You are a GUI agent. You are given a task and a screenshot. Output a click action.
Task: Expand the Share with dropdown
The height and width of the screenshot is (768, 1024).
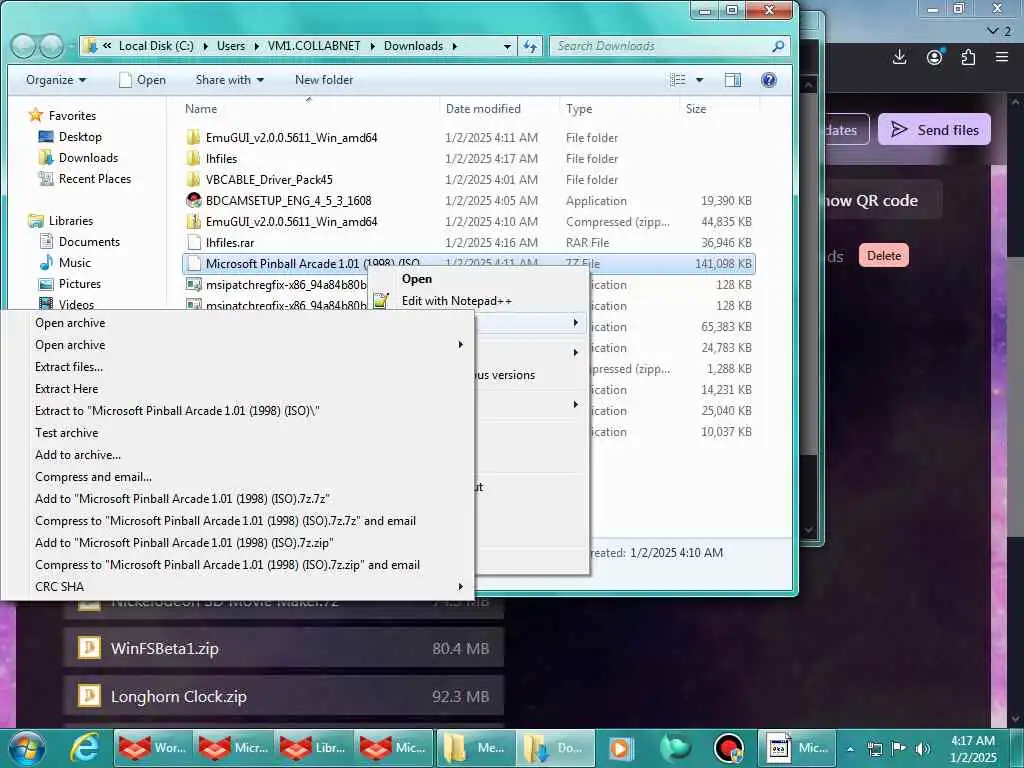click(229, 80)
